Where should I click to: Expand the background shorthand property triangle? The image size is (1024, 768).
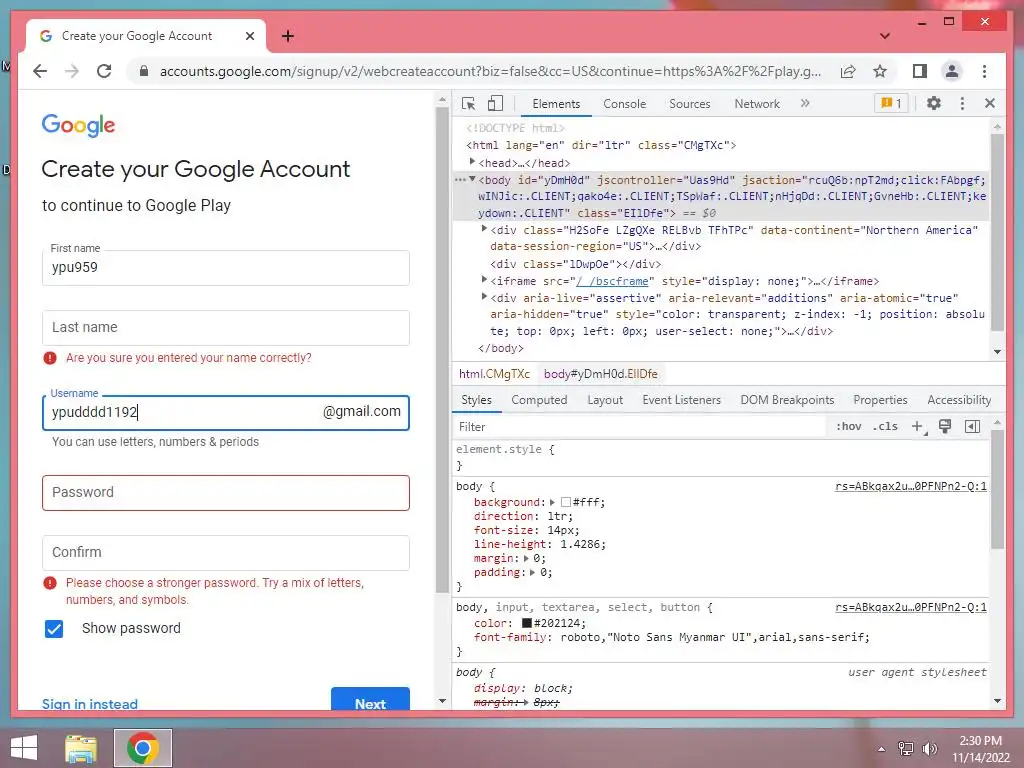552,502
